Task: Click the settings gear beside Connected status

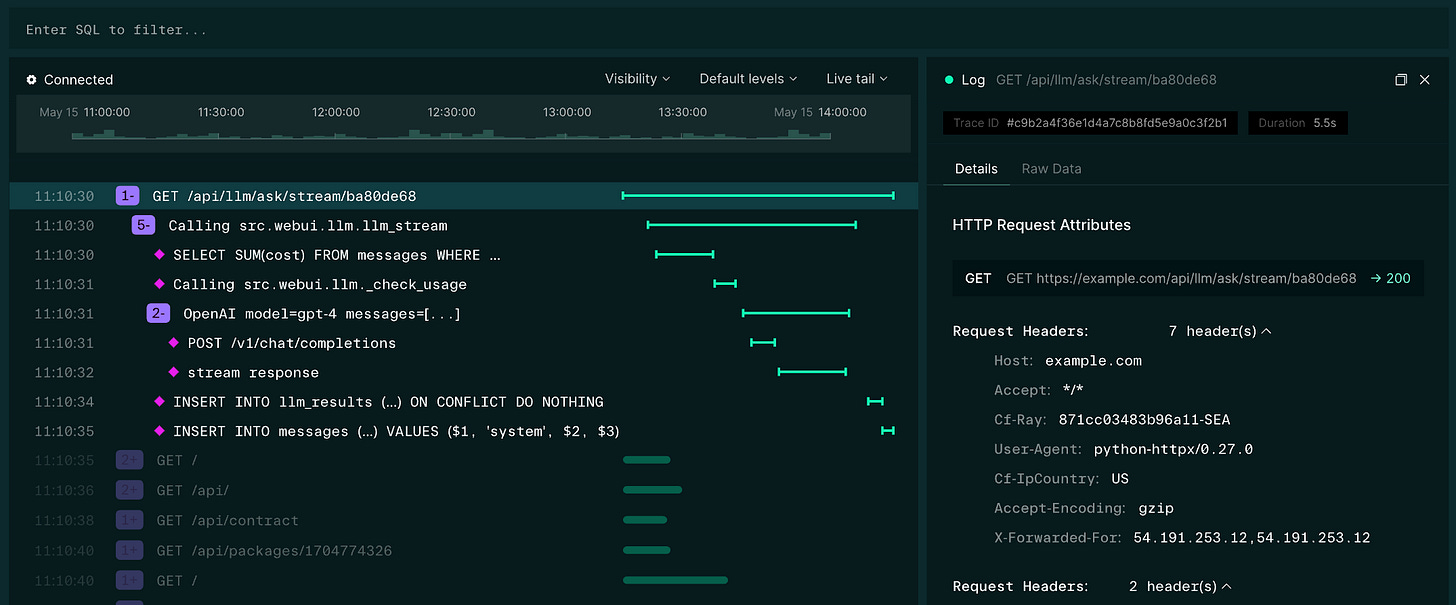Action: (x=31, y=80)
